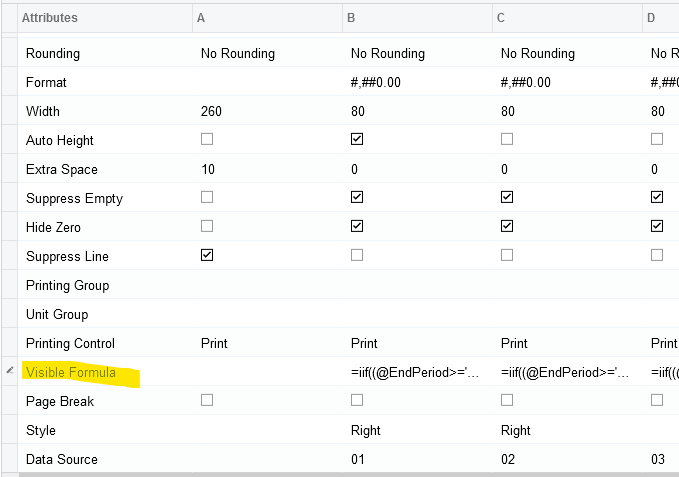Screen dimensions: 679x477
Task: Click the Suppress Line row label
Action: click(x=67, y=256)
